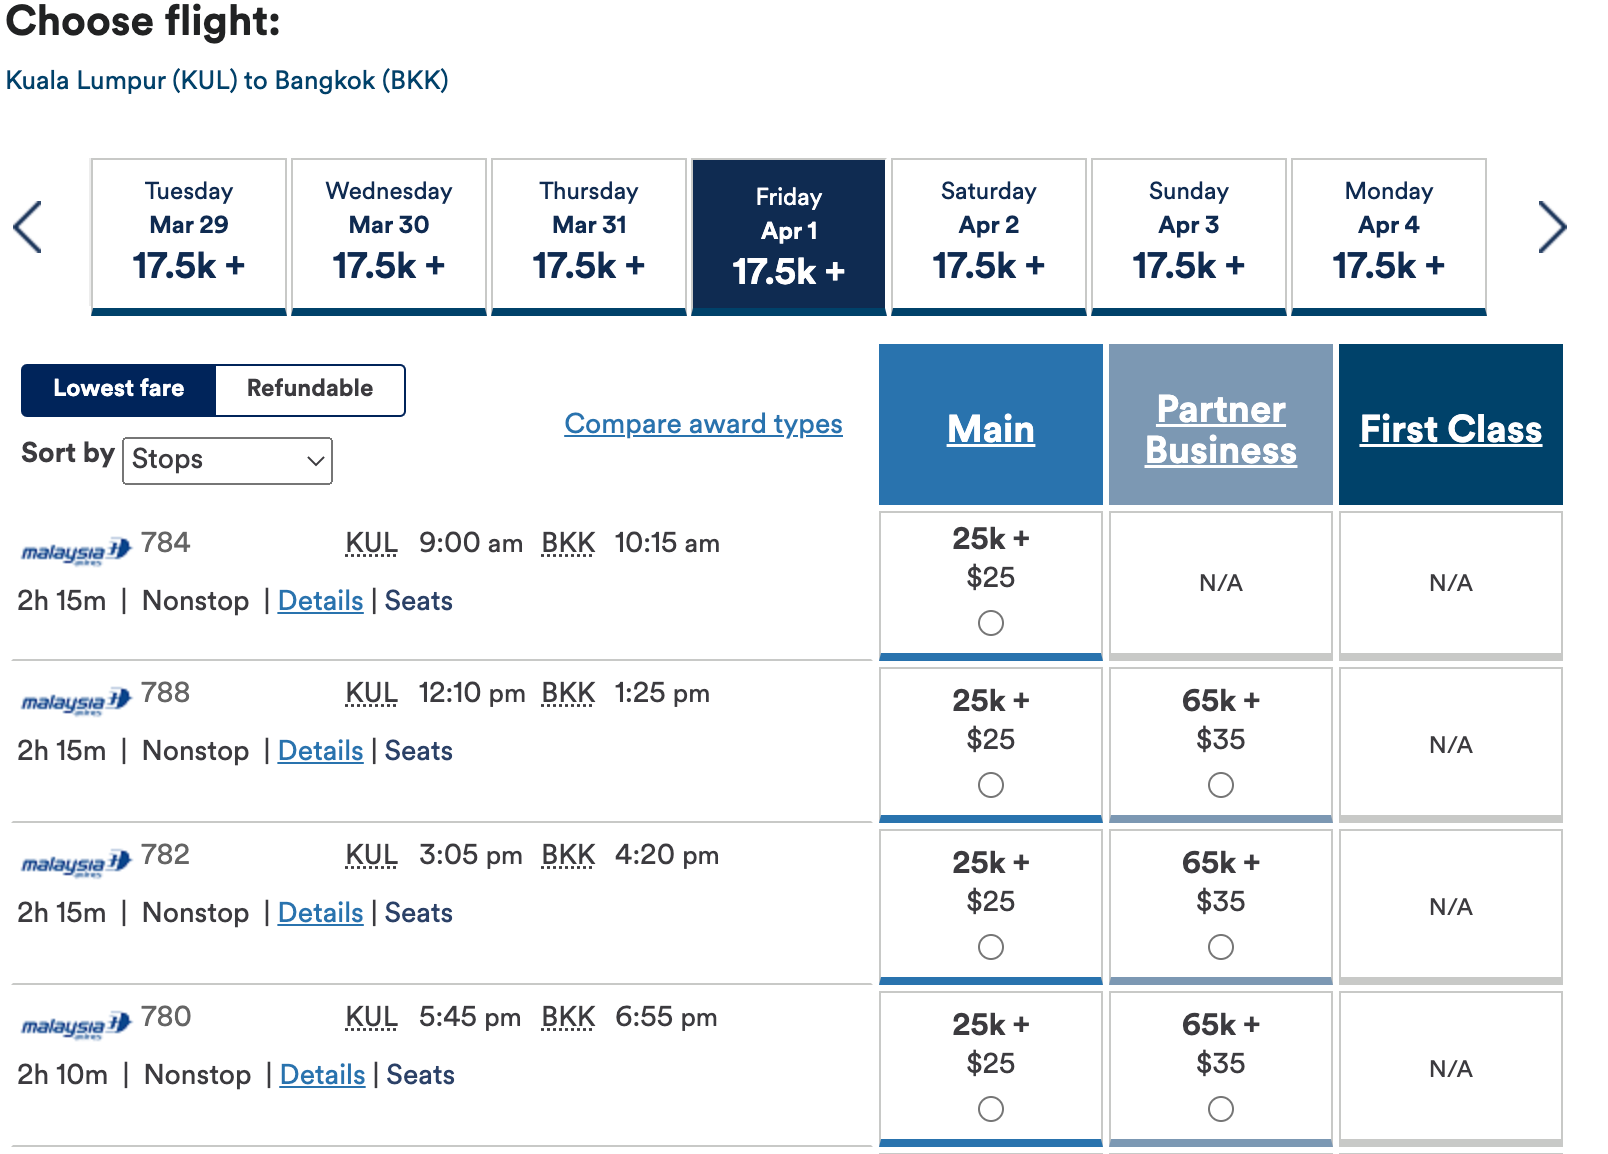Open the Compare award types link
The height and width of the screenshot is (1154, 1608).
pos(703,424)
